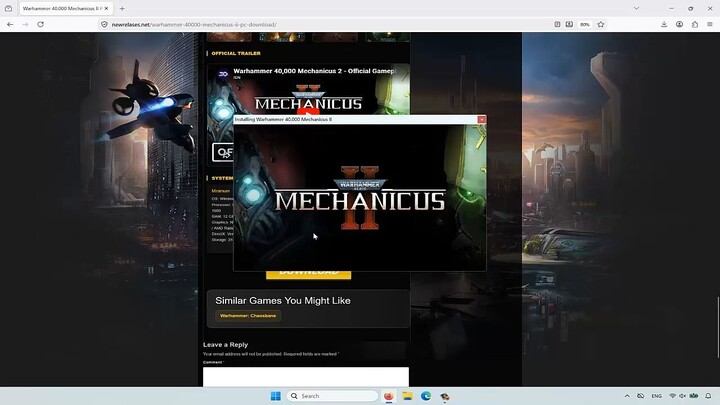Open Firefox from the taskbar
The width and height of the screenshot is (720, 405).
[x=388, y=396]
